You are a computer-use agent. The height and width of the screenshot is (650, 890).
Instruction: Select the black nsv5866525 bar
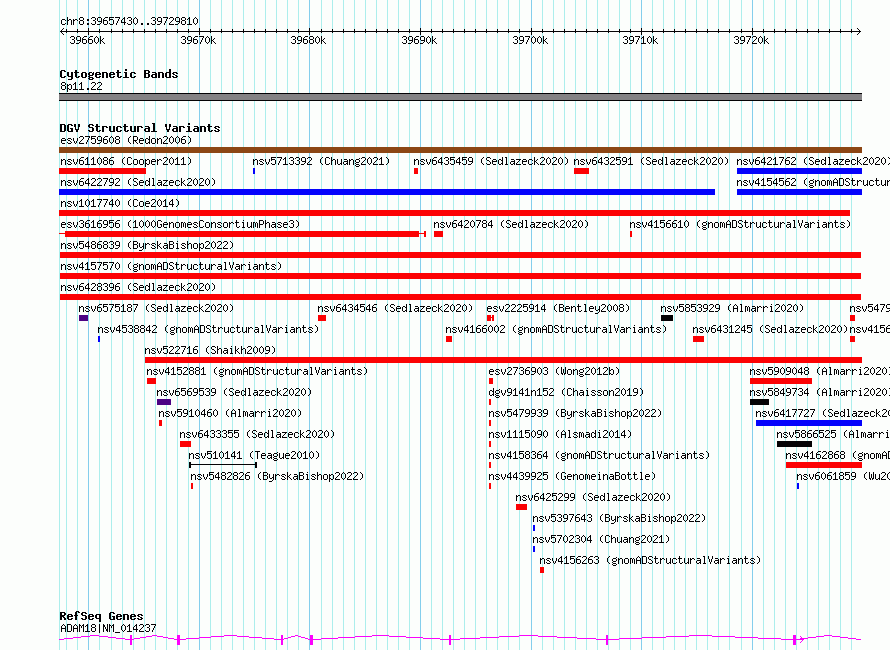(794, 444)
